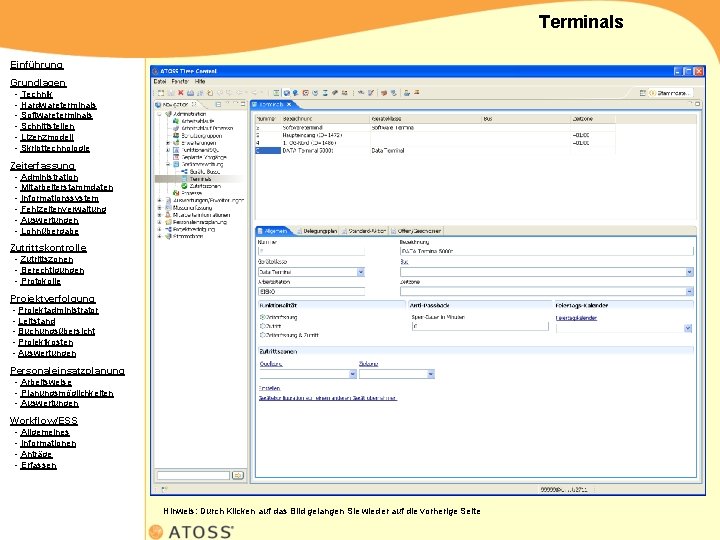Expand the Personaleinsatzplanung tree node

pos(159,222)
